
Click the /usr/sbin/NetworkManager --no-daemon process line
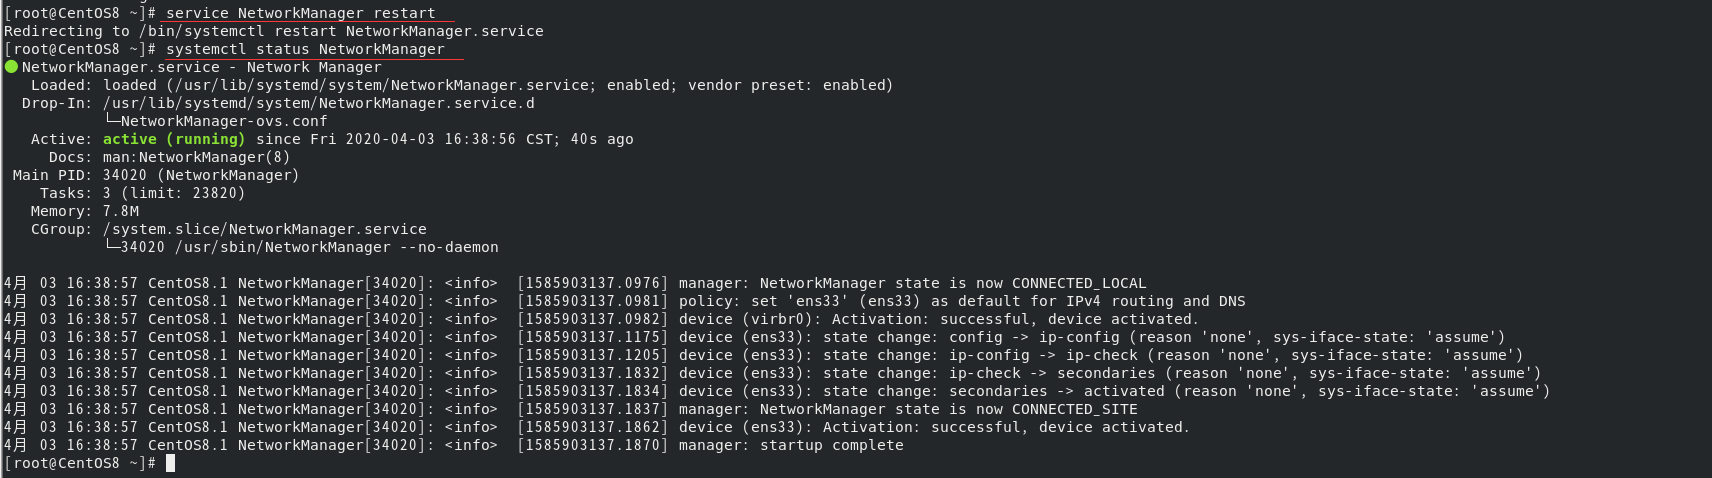click(309, 247)
